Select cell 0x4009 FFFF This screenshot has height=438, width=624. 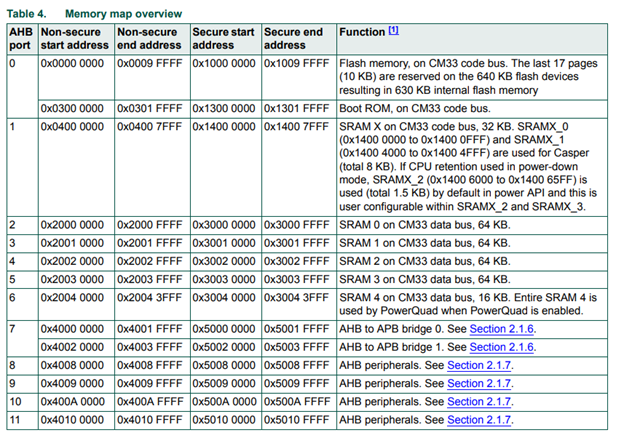[x=150, y=383]
